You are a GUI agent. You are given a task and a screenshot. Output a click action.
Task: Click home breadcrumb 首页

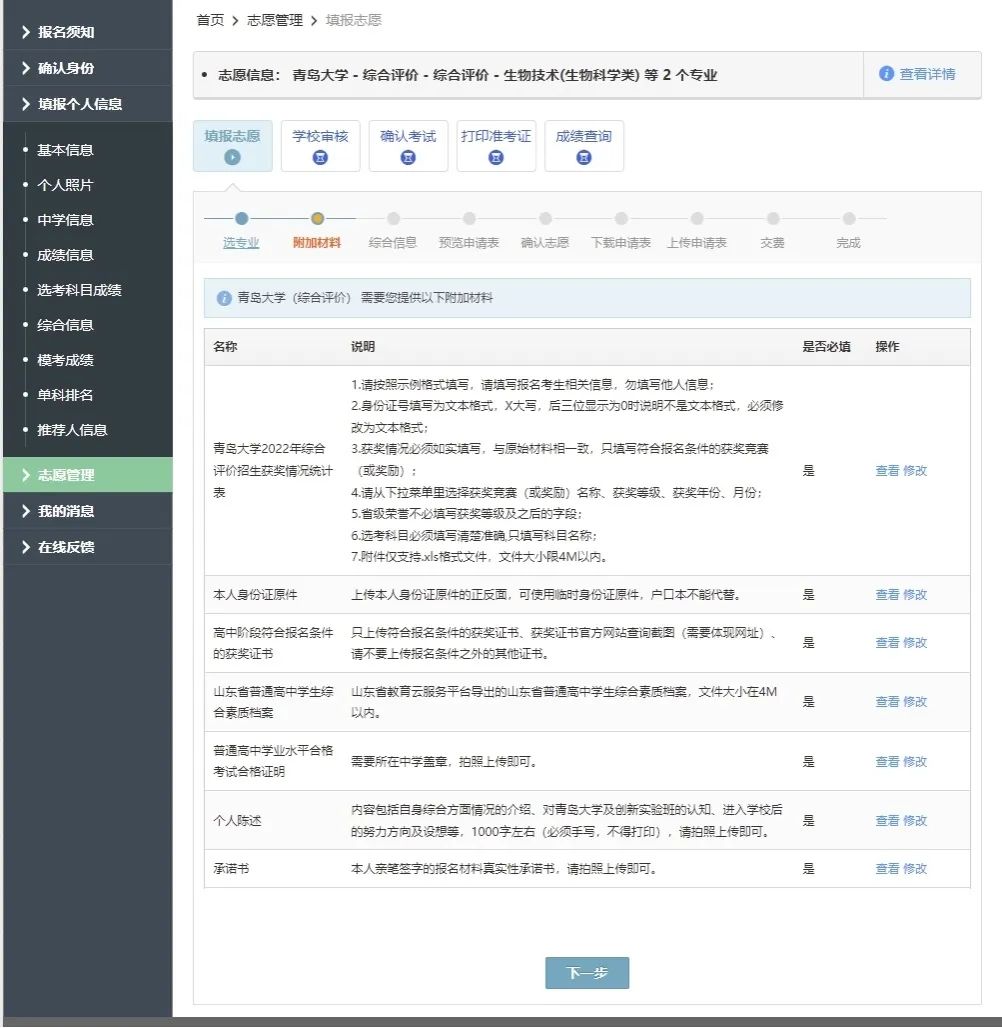pos(210,20)
